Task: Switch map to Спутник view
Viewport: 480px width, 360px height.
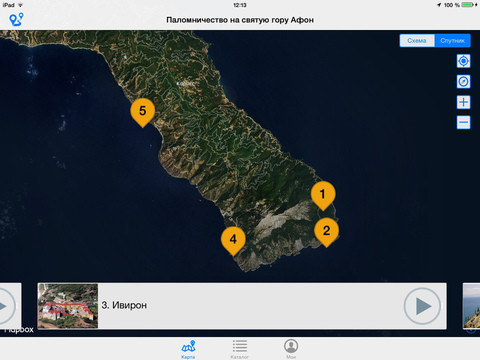Action: point(452,41)
